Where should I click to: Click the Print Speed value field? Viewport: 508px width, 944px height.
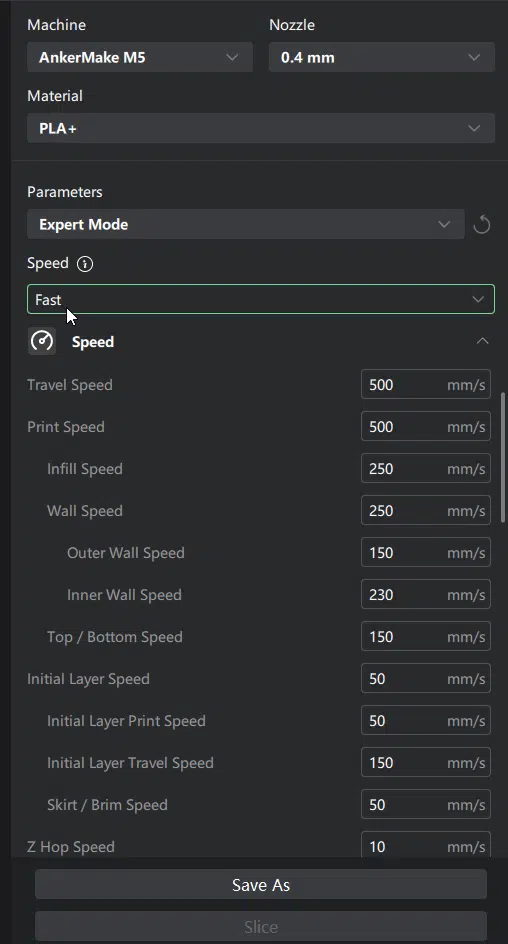coord(426,426)
